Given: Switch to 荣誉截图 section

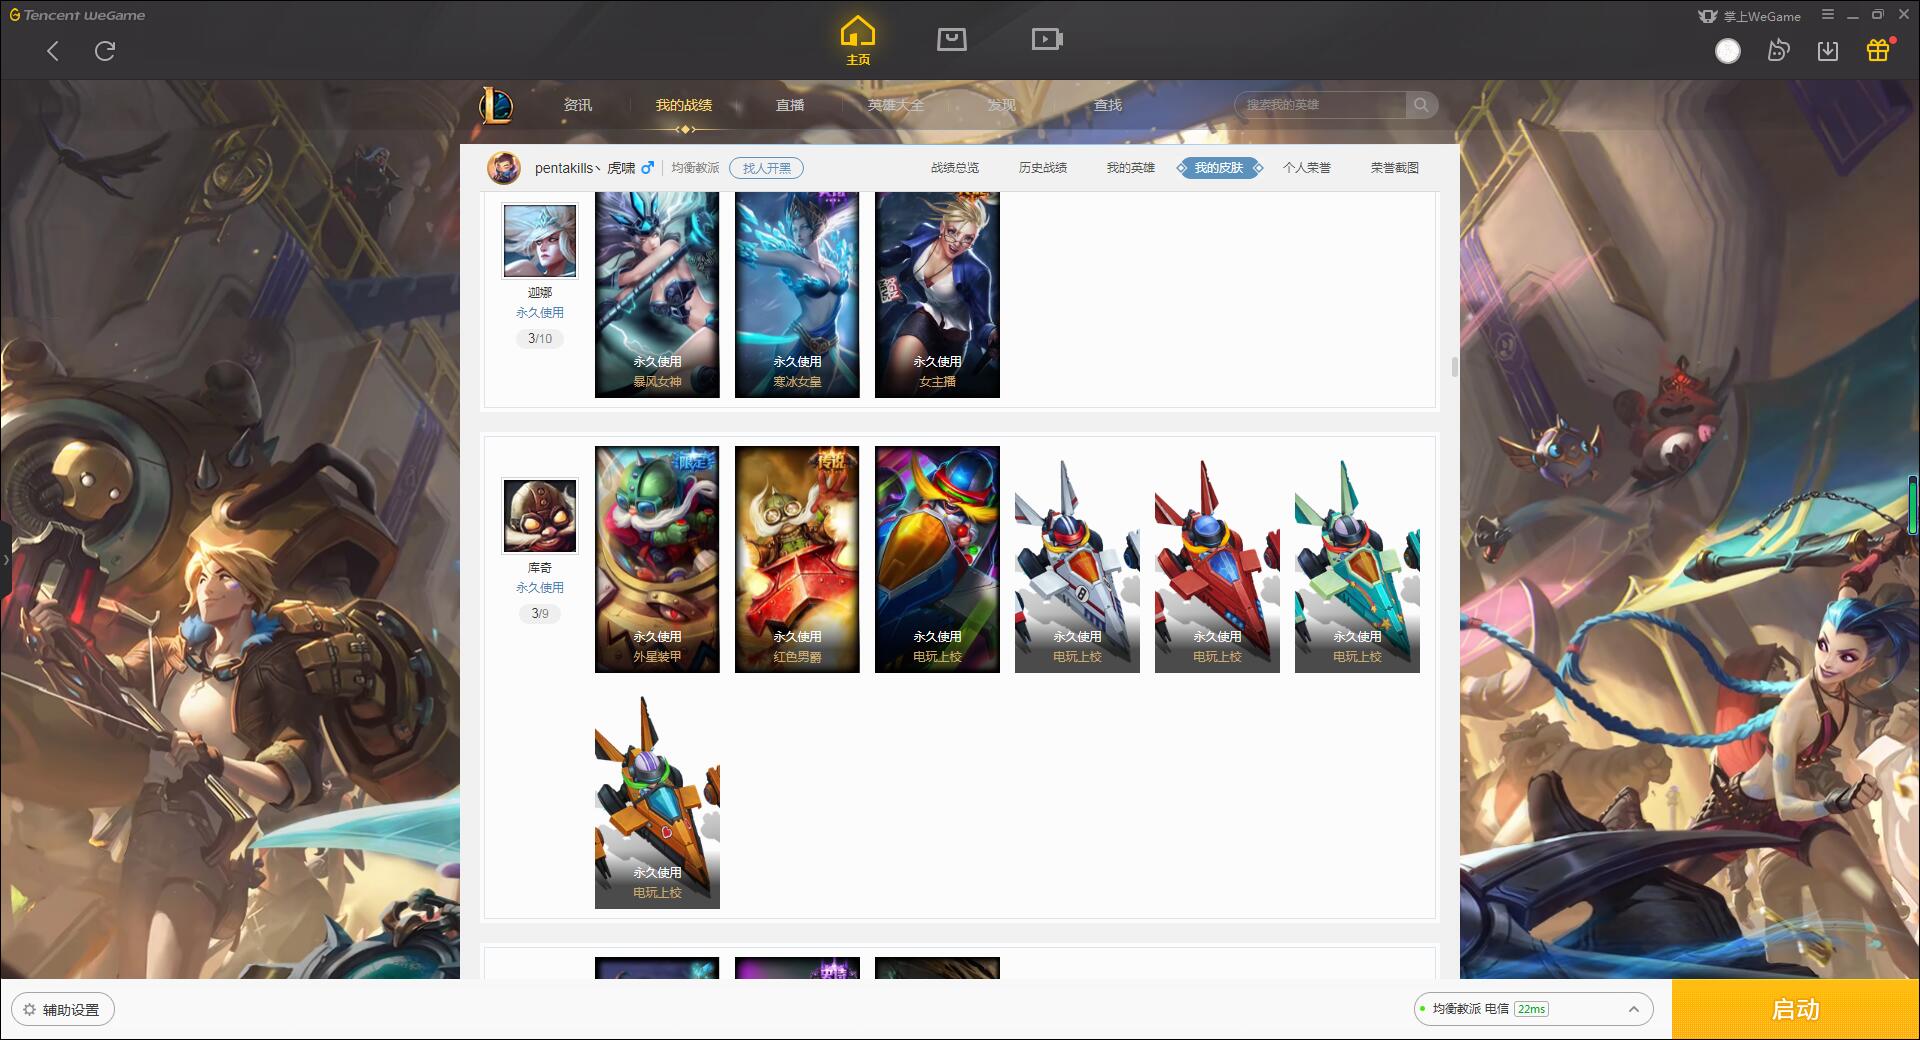Looking at the screenshot, I should click(x=1395, y=168).
